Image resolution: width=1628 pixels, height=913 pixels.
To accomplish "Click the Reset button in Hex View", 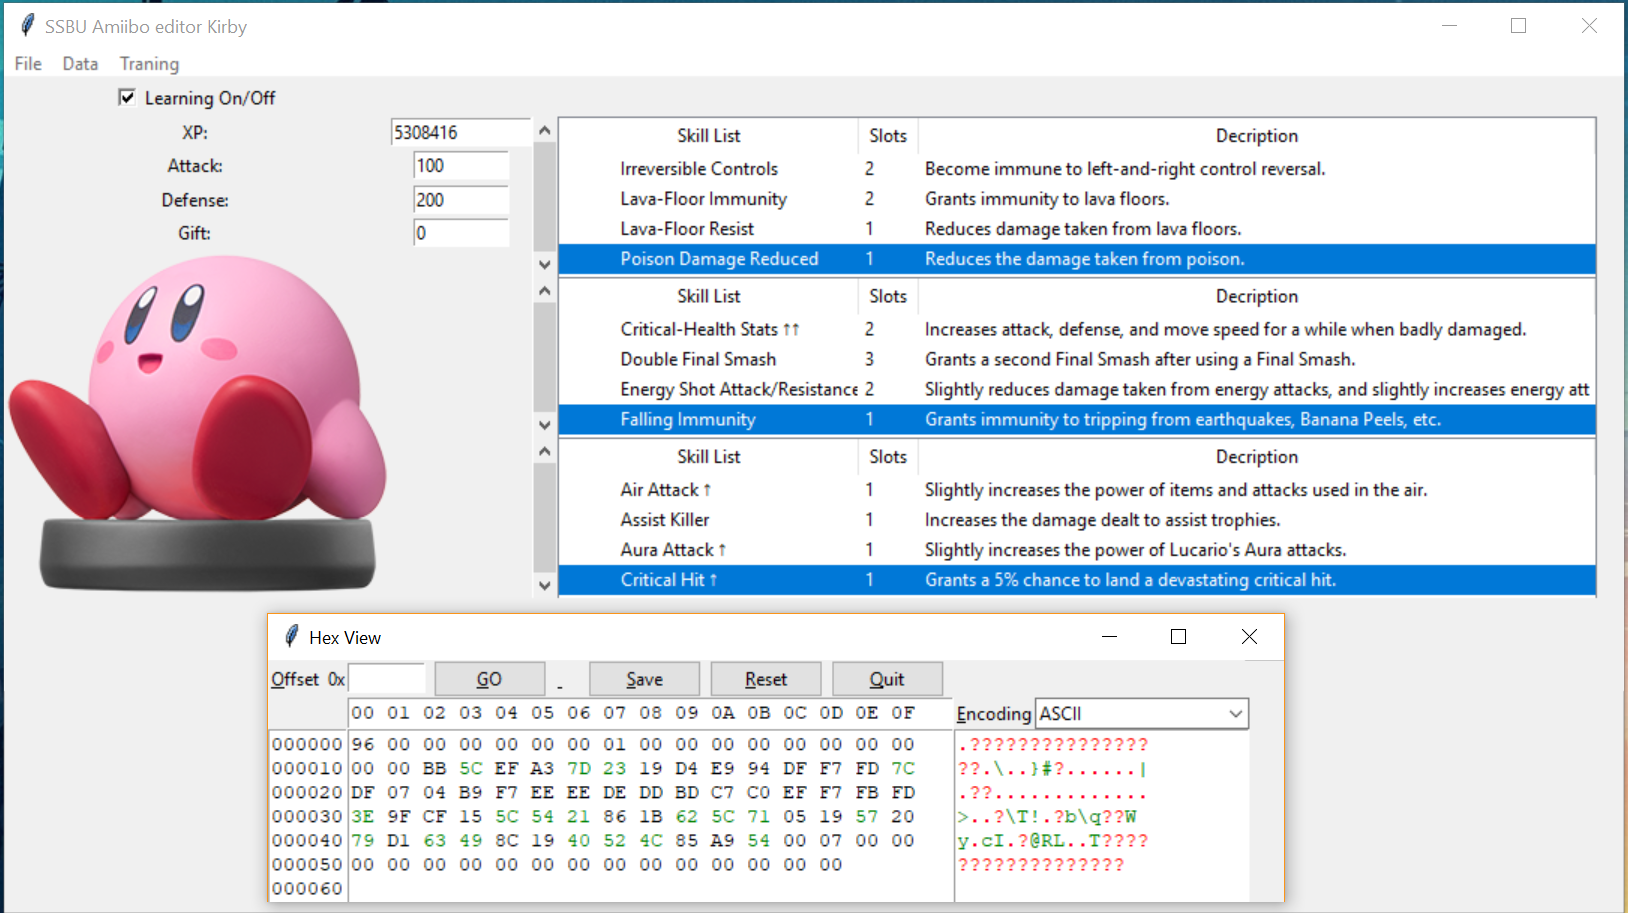I will (766, 679).
